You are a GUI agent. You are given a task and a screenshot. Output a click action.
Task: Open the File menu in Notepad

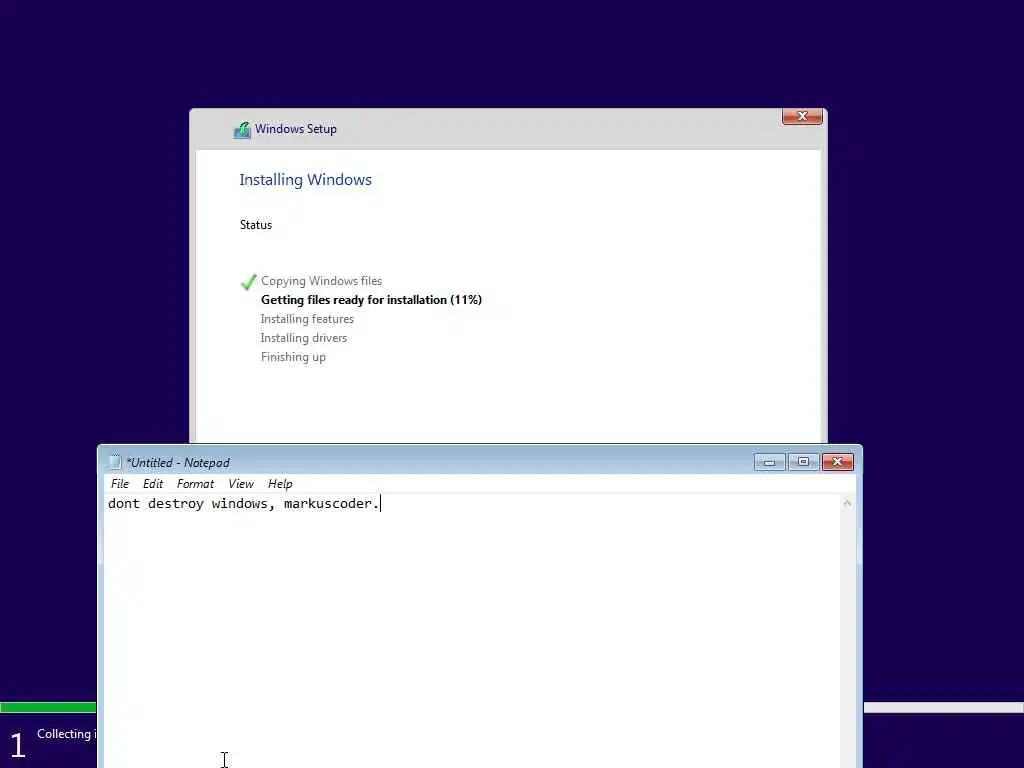pyautogui.click(x=120, y=484)
